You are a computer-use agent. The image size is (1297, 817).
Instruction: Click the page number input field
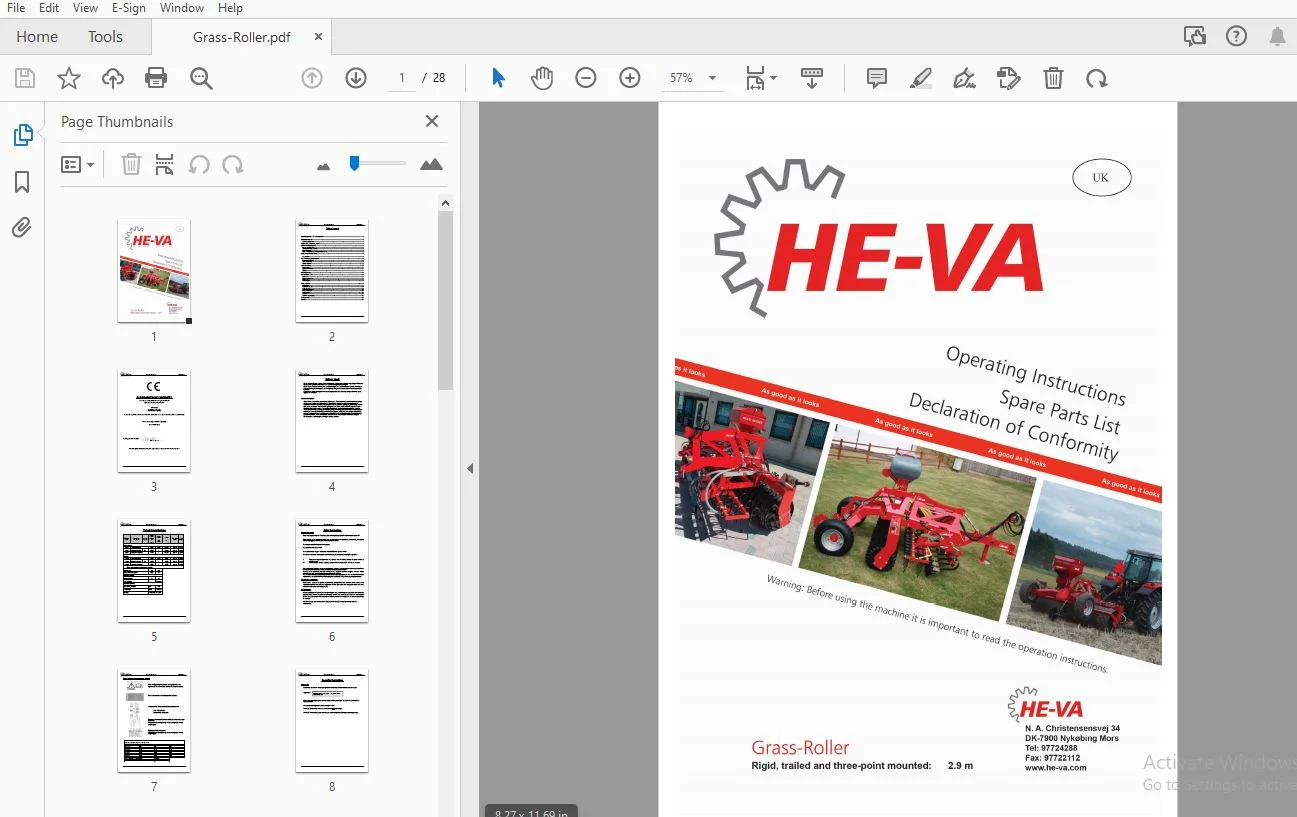402,78
